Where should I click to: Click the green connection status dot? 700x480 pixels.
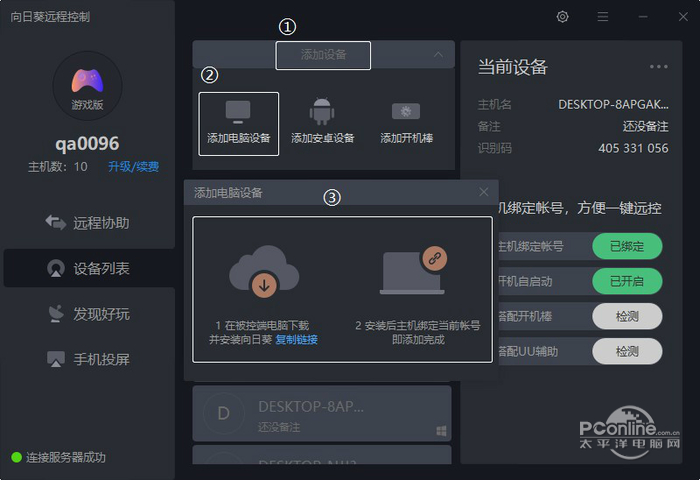pyautogui.click(x=17, y=457)
